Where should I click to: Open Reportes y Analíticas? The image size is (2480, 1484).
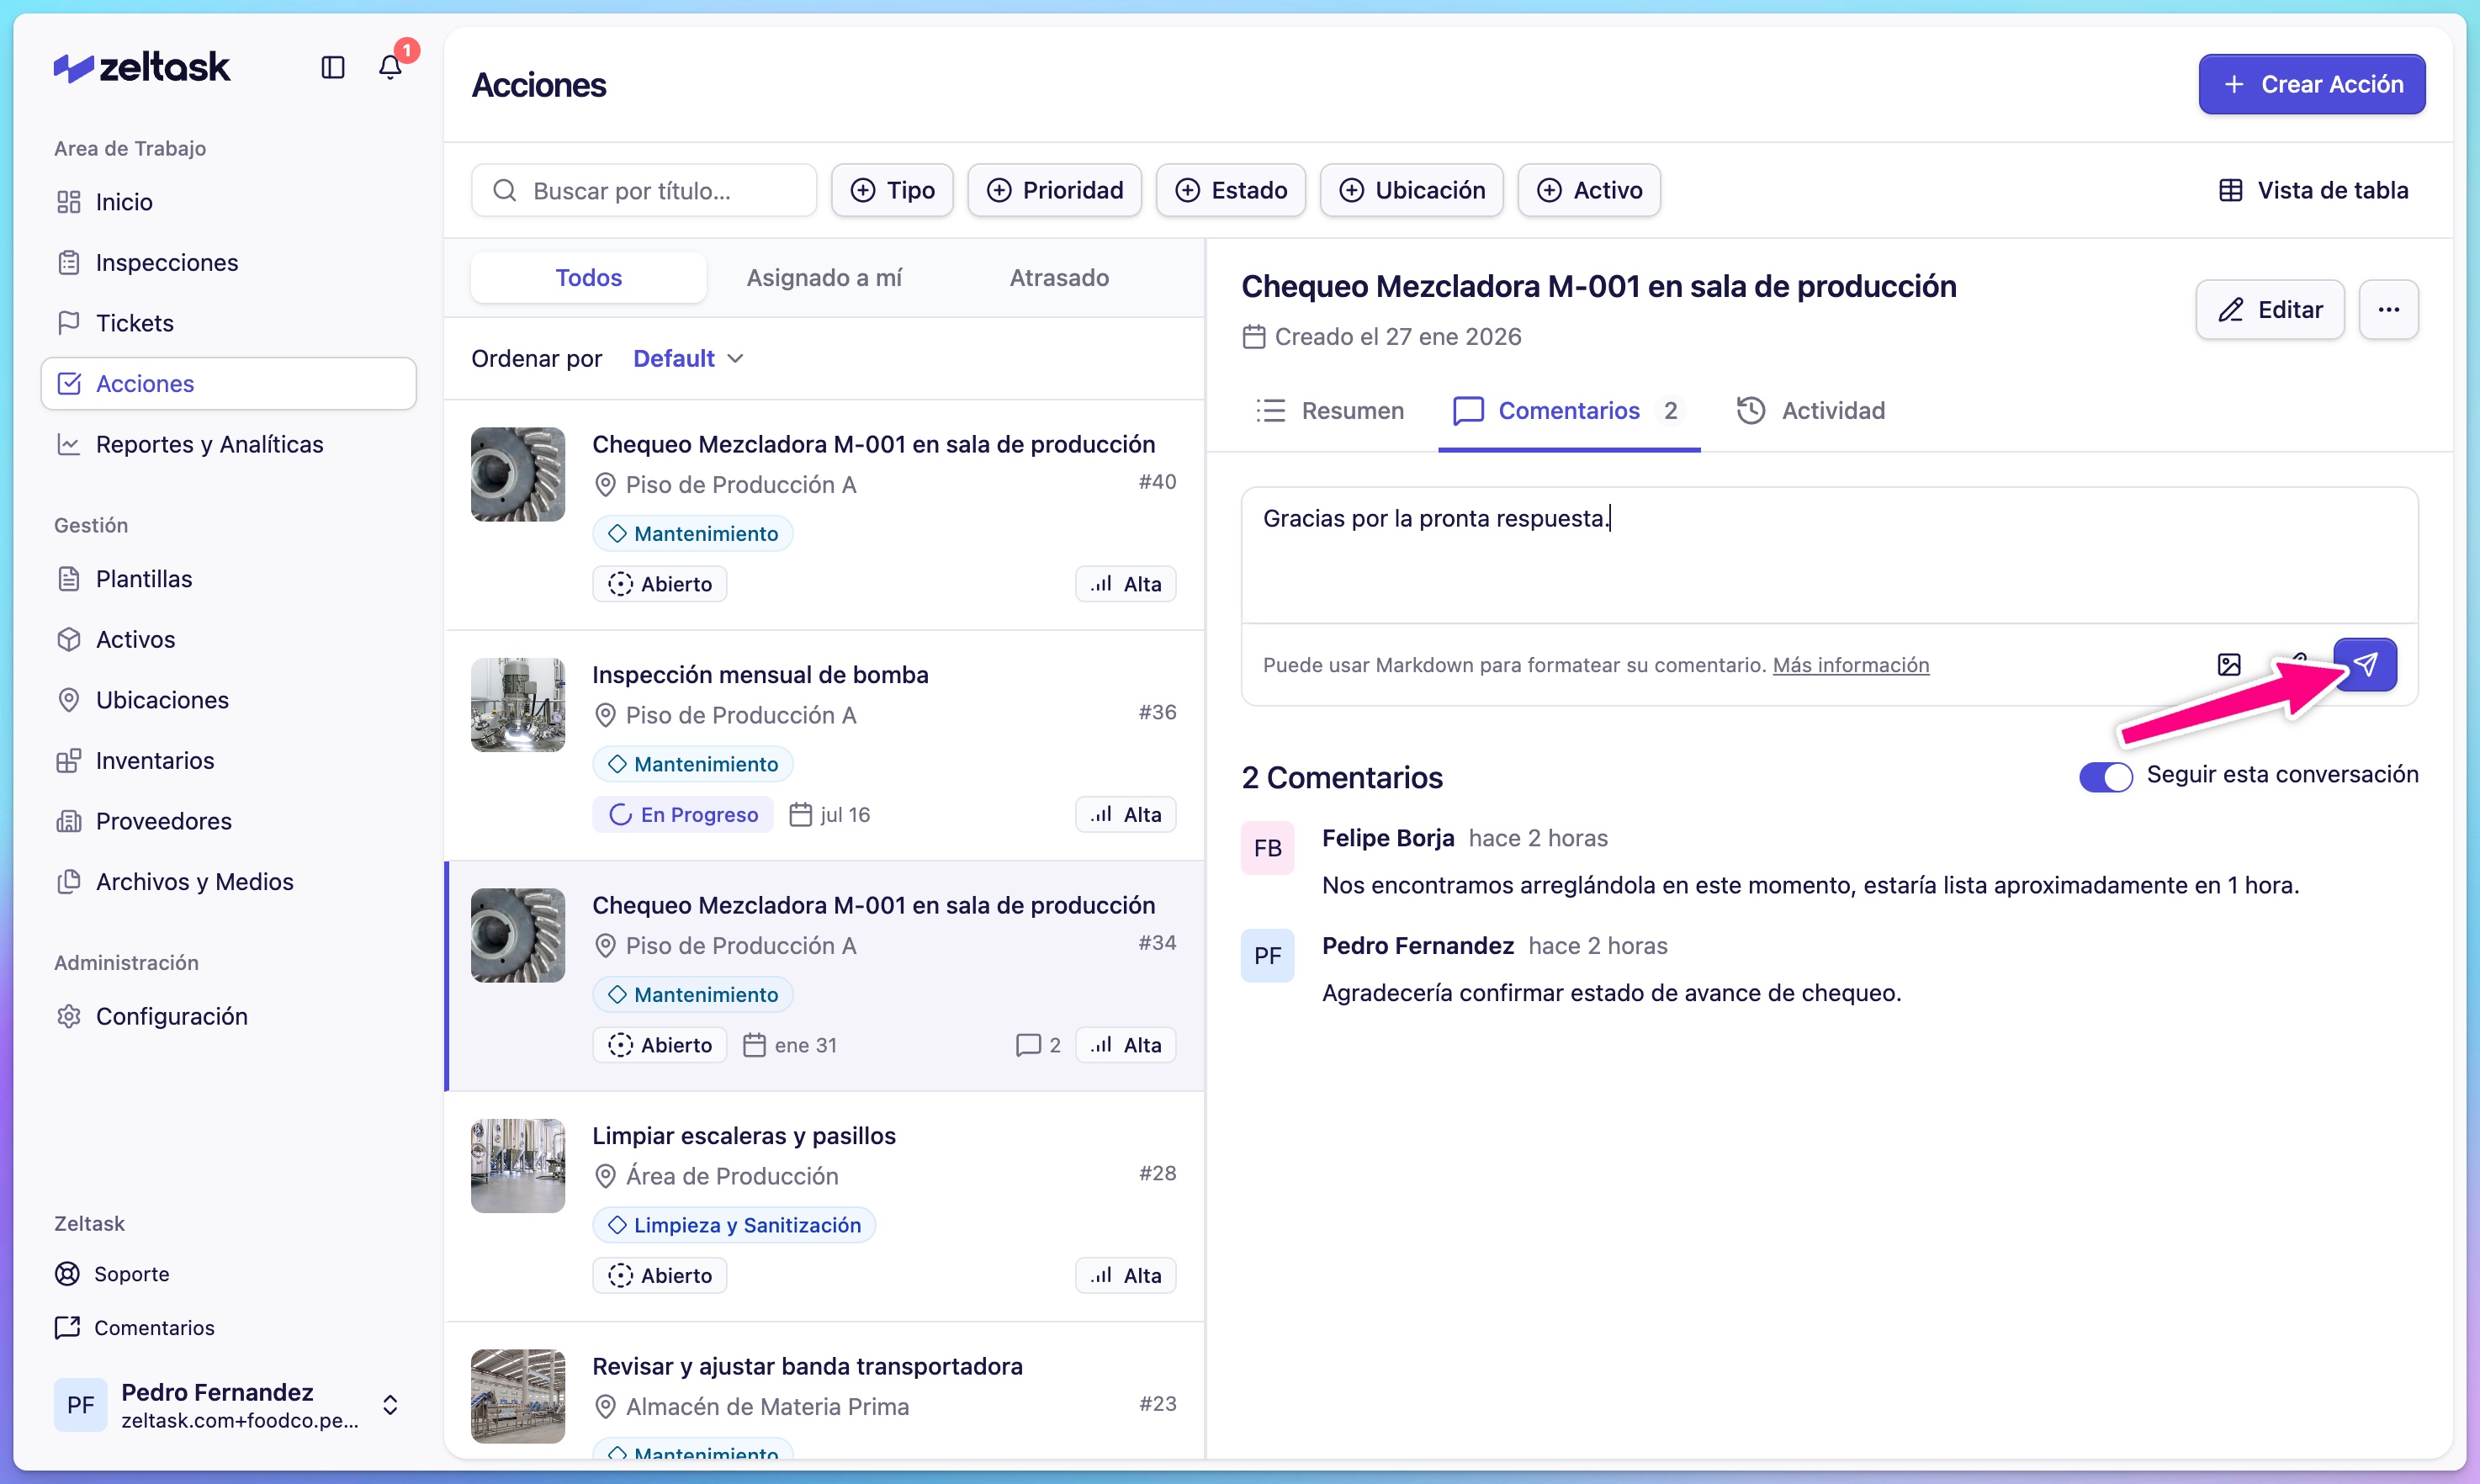coord(228,444)
